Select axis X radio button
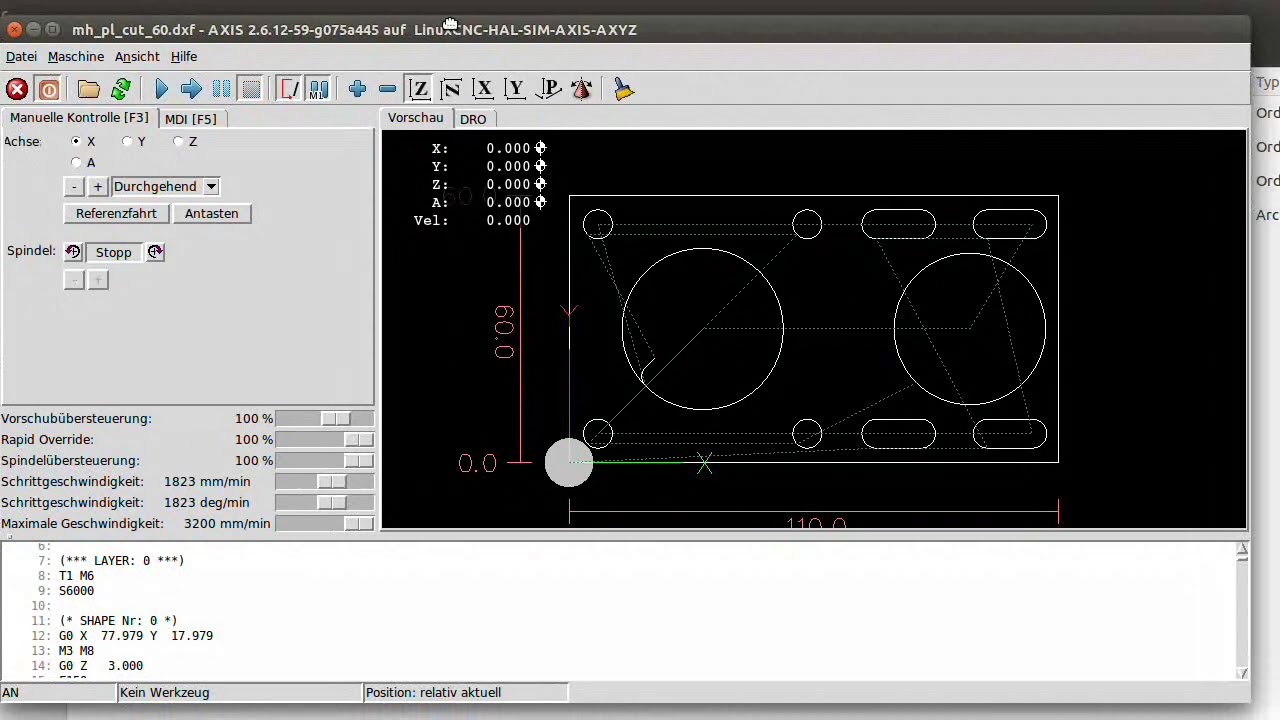The image size is (1280, 720). coord(76,142)
